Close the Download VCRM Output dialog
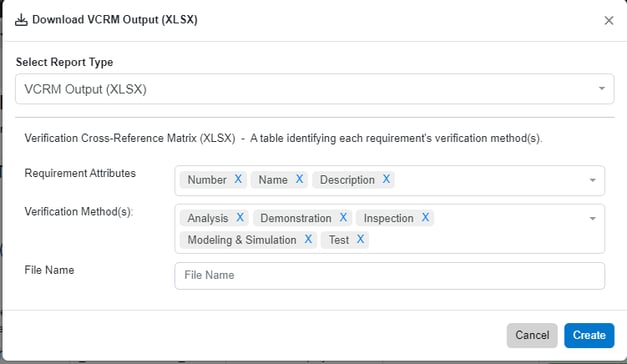 tap(609, 20)
